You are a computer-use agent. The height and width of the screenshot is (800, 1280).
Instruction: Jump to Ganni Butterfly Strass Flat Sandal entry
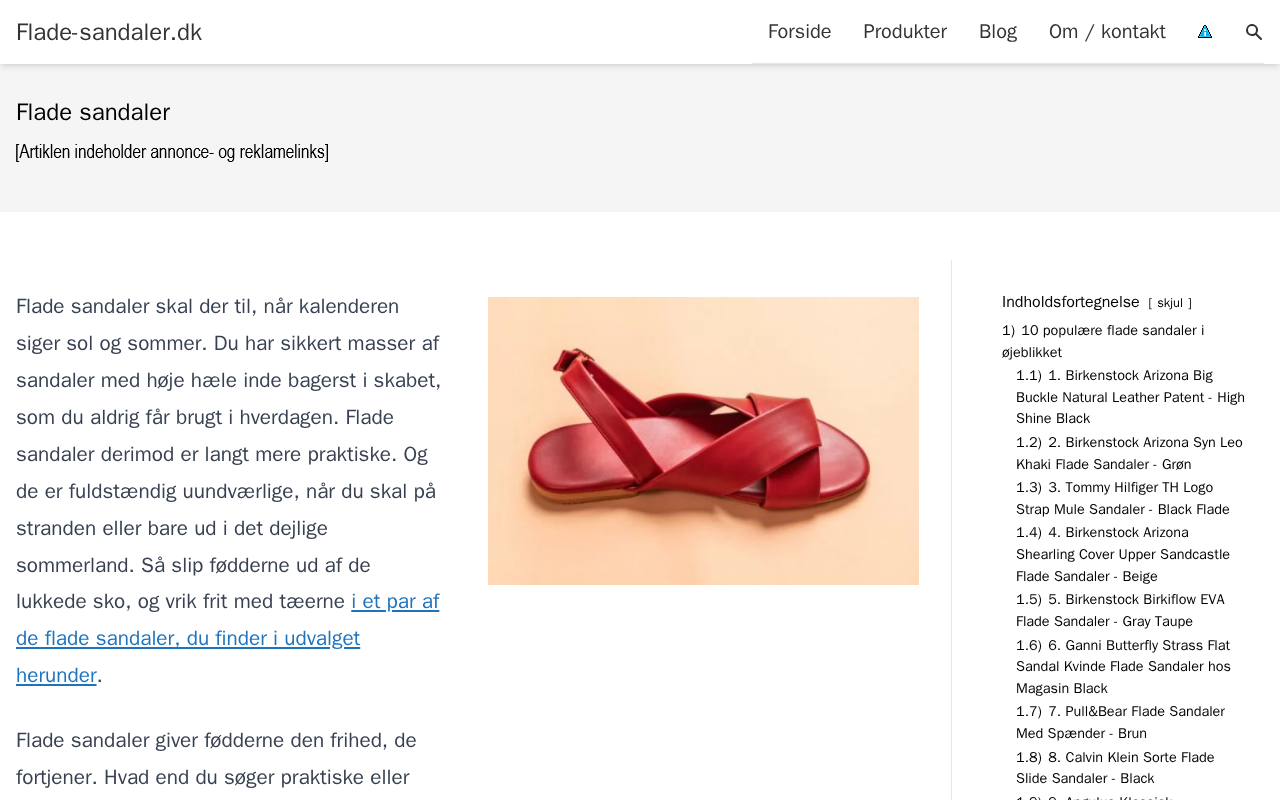coord(1123,667)
